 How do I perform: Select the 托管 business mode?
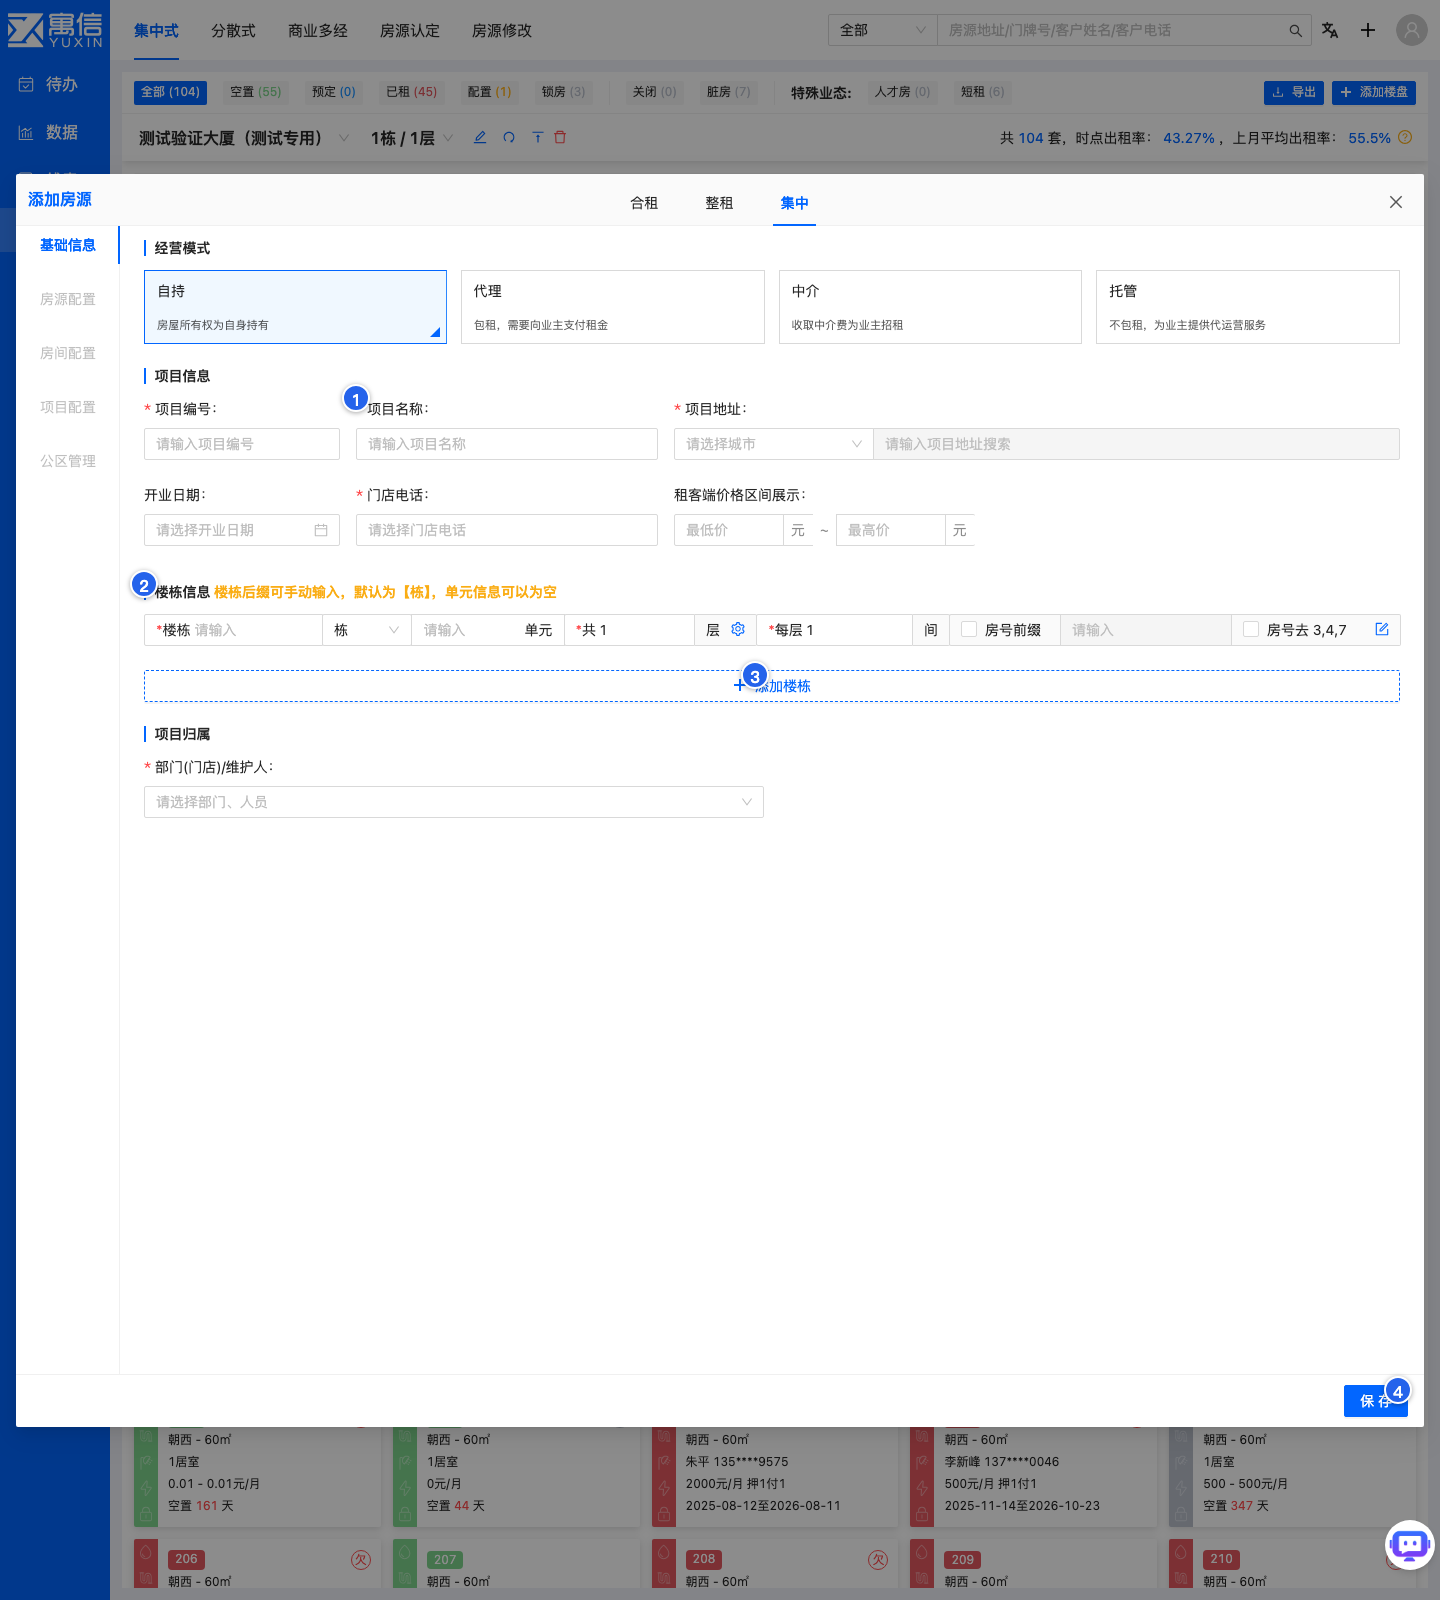click(x=1248, y=307)
